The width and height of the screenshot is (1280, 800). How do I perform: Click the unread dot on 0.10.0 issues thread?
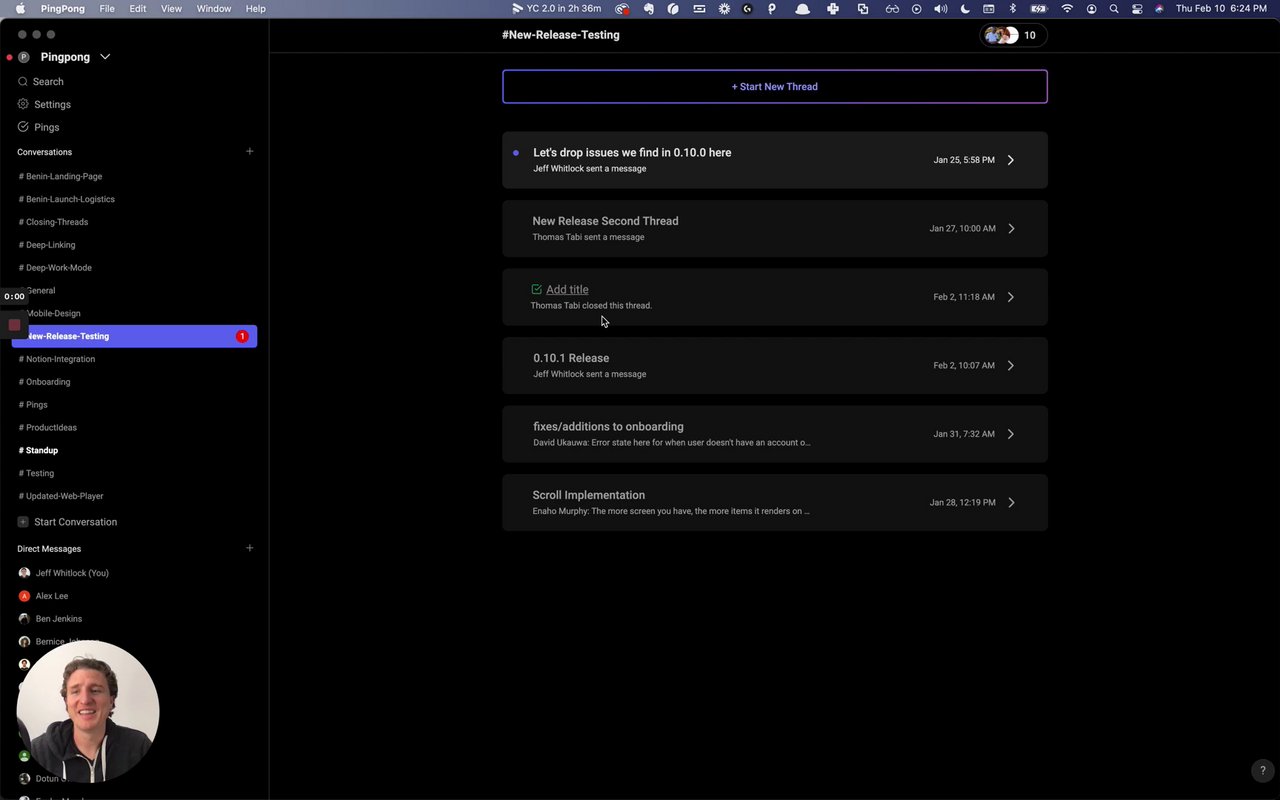(516, 153)
